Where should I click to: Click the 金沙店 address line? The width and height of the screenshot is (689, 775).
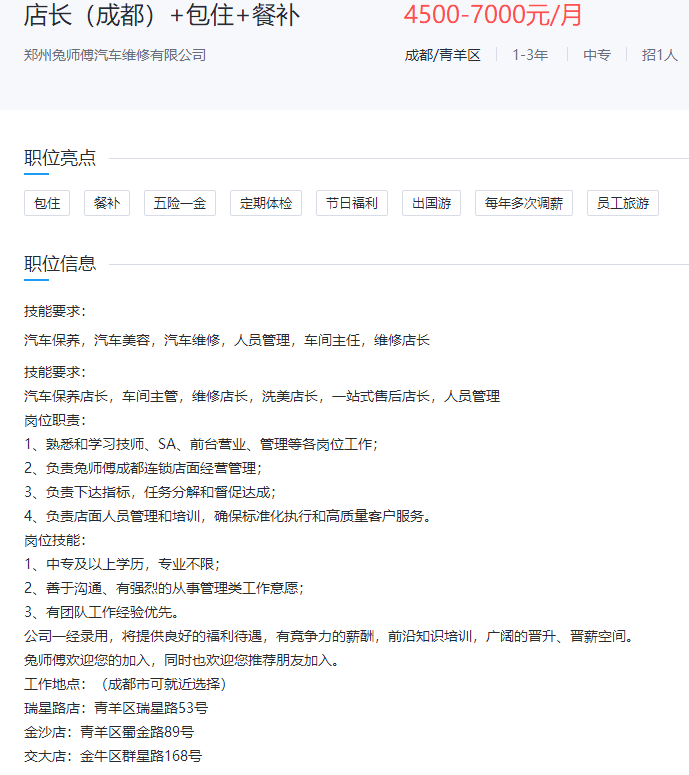click(109, 732)
